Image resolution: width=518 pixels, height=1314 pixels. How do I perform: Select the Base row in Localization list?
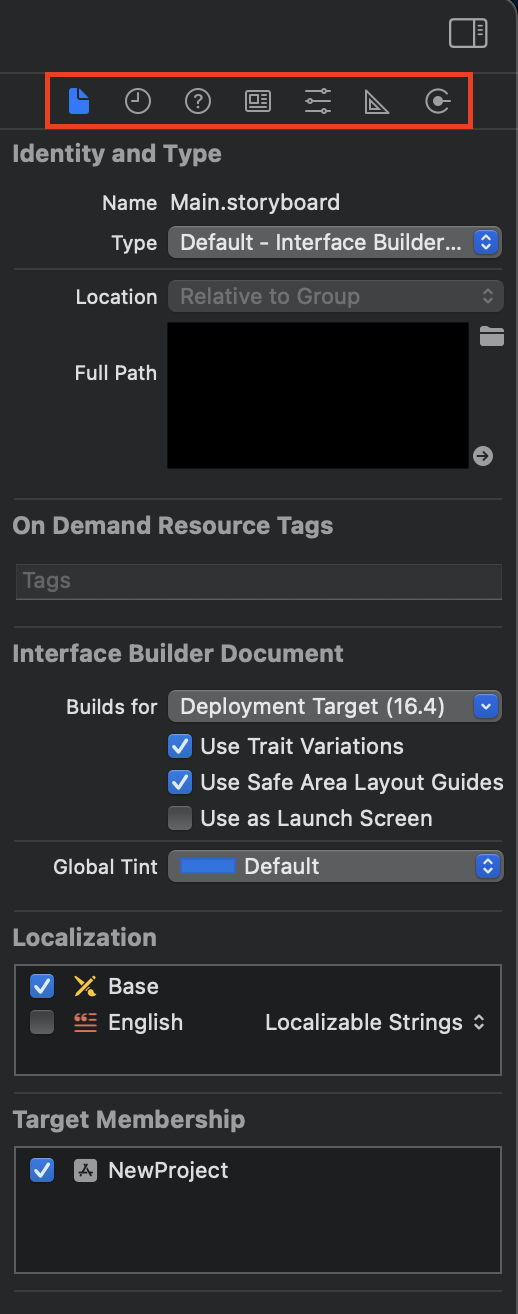pyautogui.click(x=258, y=986)
